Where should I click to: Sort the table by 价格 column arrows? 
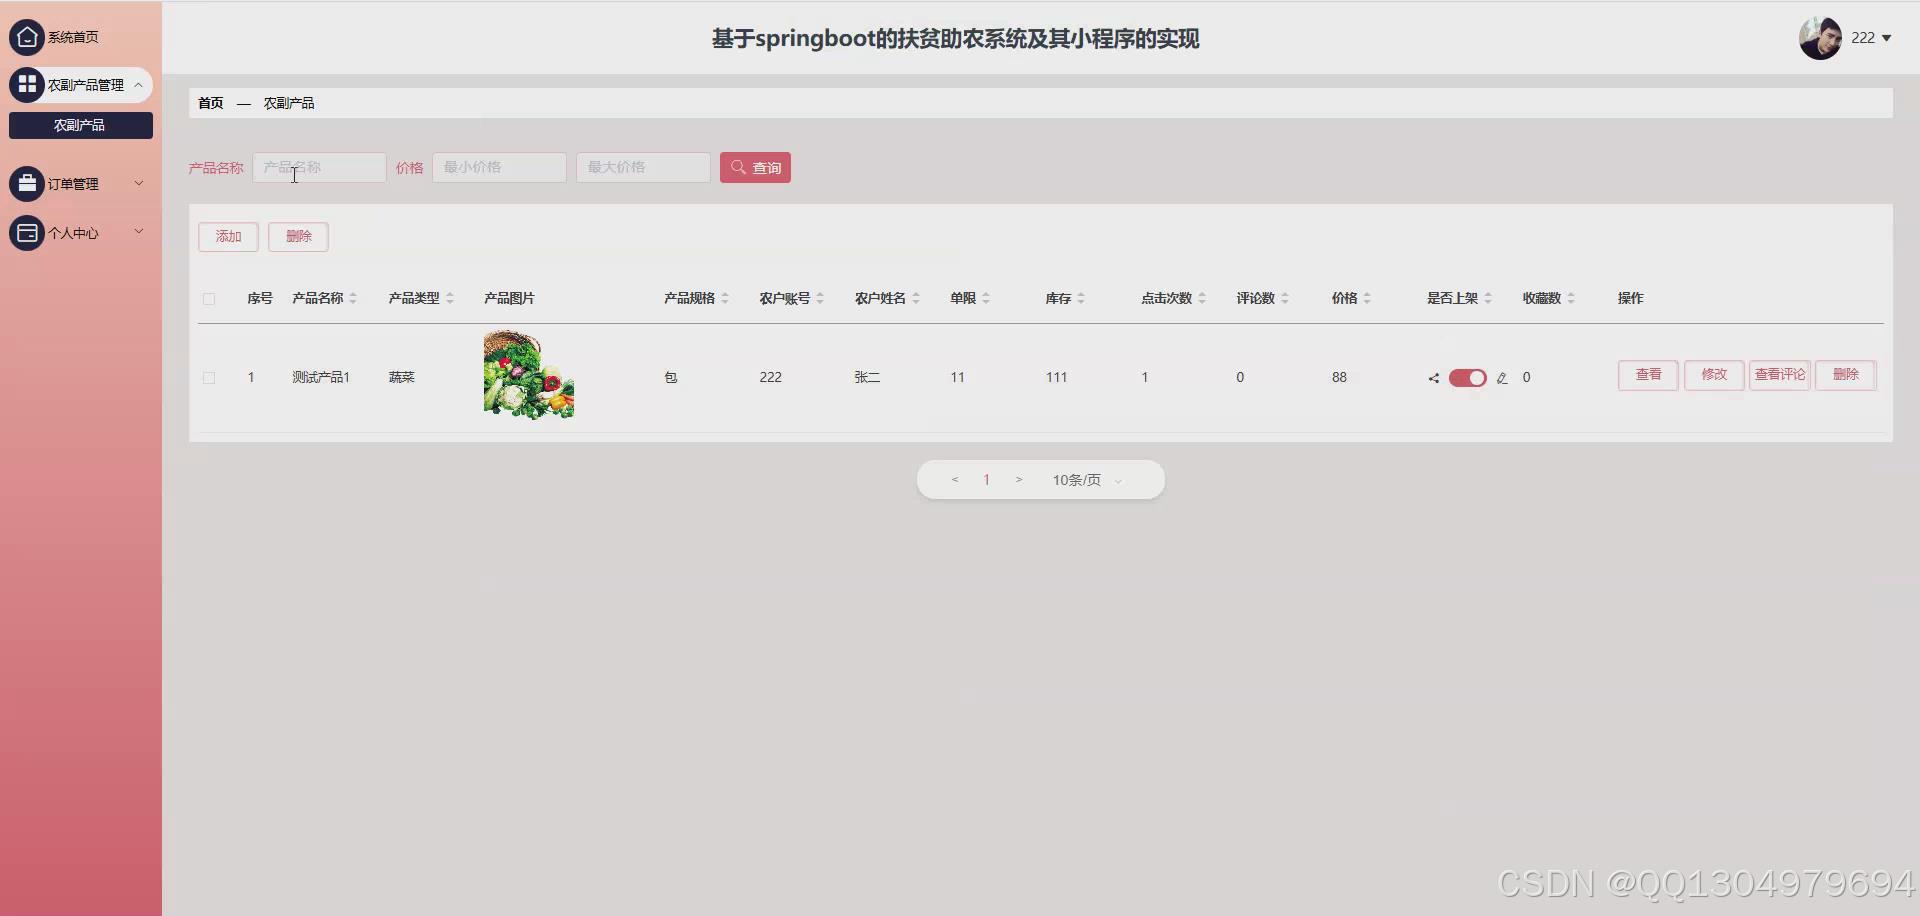coord(1366,297)
